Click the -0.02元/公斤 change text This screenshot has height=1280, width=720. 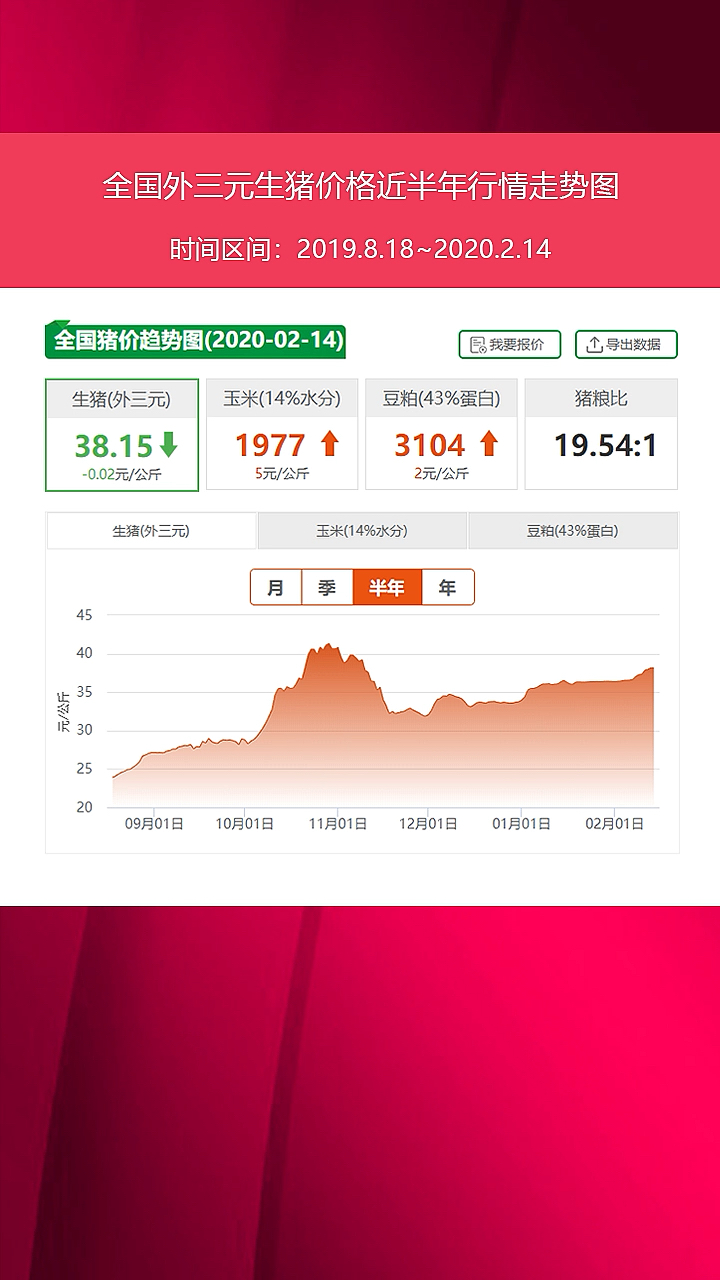pyautogui.click(x=122, y=474)
